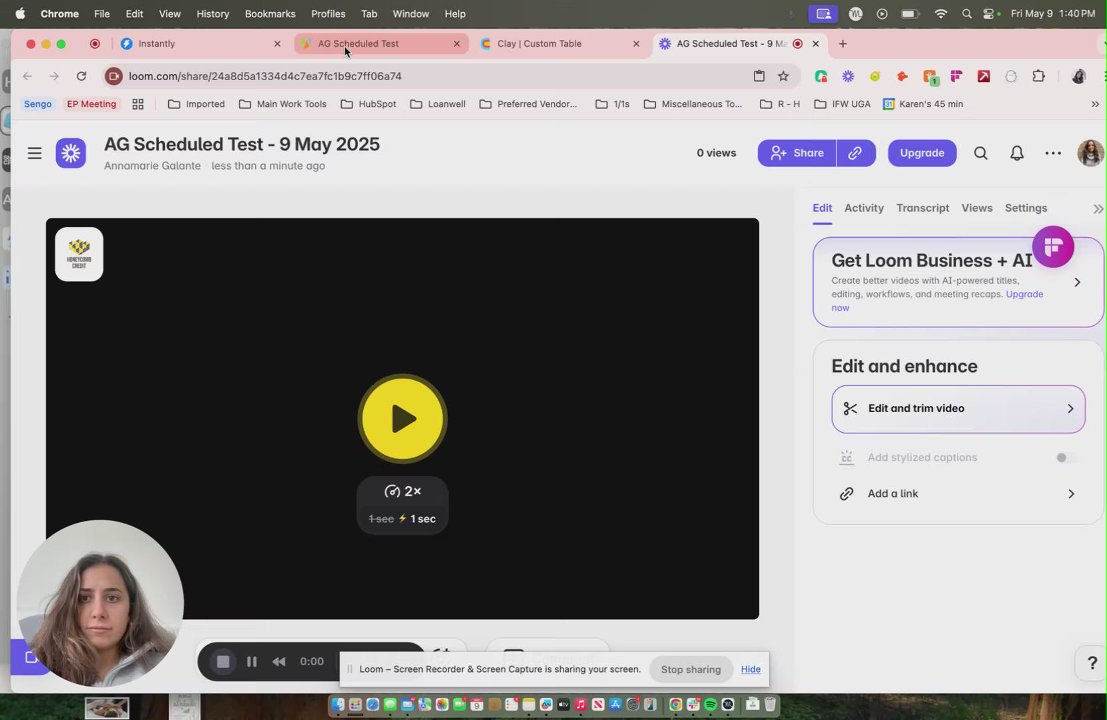The image size is (1107, 720).
Task: Expand the Add a link chevron
Action: [1070, 494]
